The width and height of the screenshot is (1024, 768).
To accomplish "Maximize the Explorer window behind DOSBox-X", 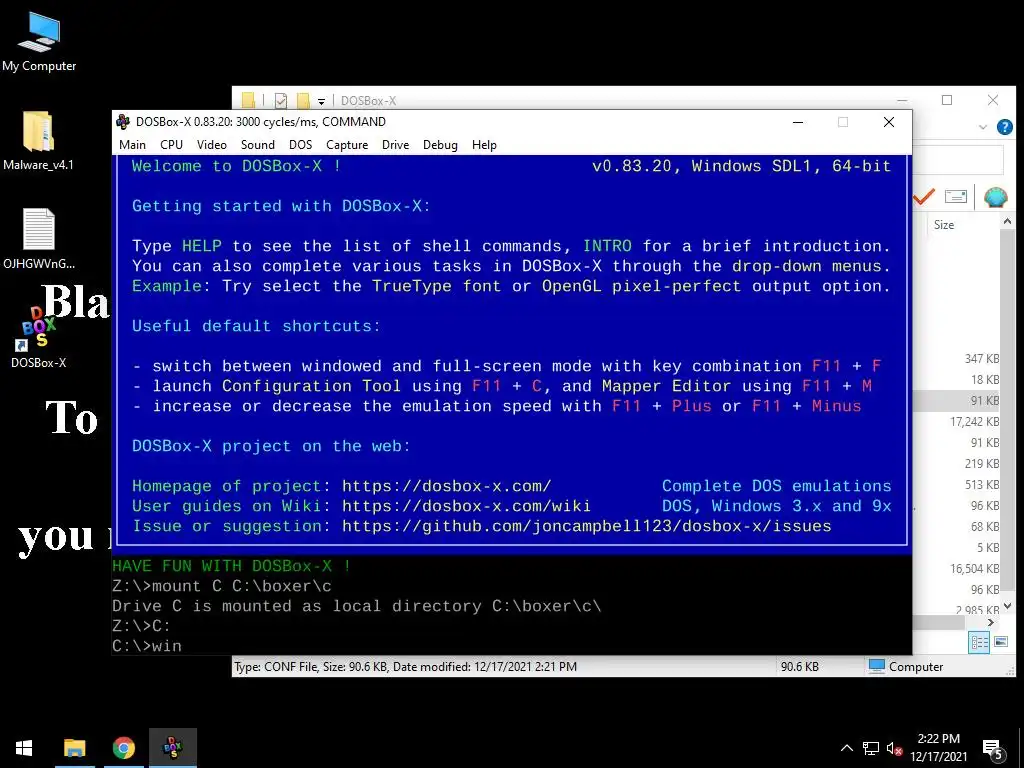I will pyautogui.click(x=947, y=100).
